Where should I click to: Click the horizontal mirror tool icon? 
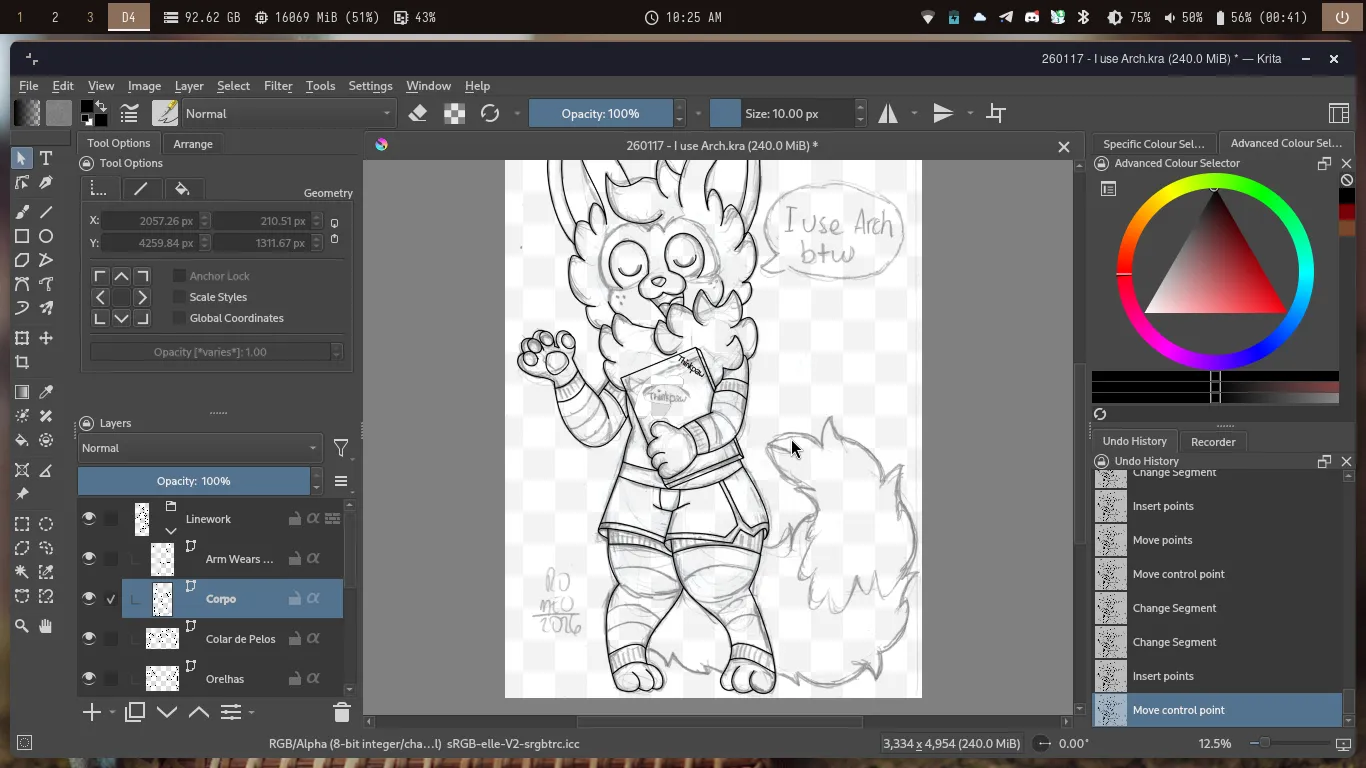click(x=888, y=114)
